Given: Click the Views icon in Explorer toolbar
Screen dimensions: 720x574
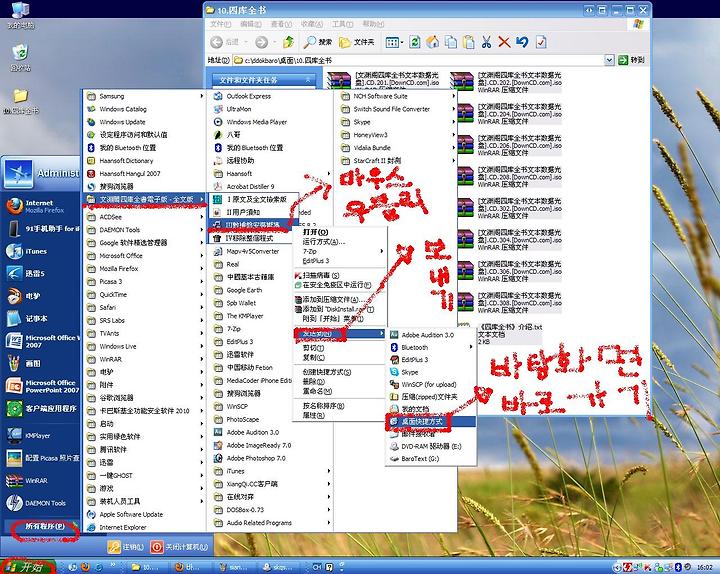Looking at the screenshot, I should coord(394,42).
